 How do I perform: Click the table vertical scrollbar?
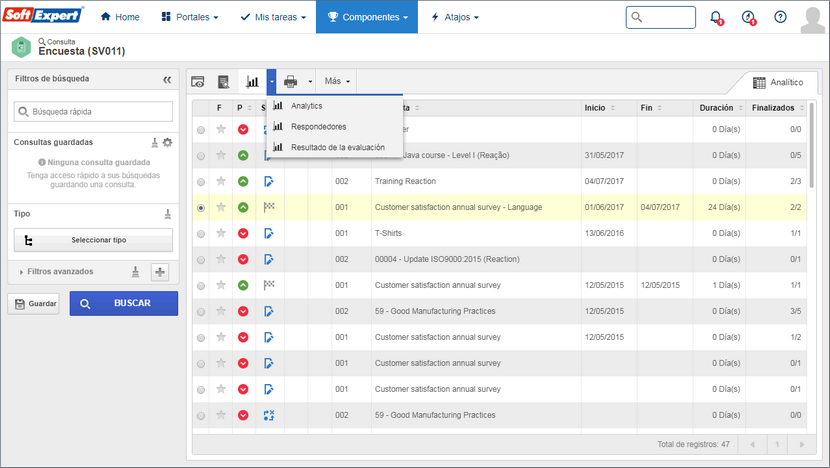pos(811,145)
